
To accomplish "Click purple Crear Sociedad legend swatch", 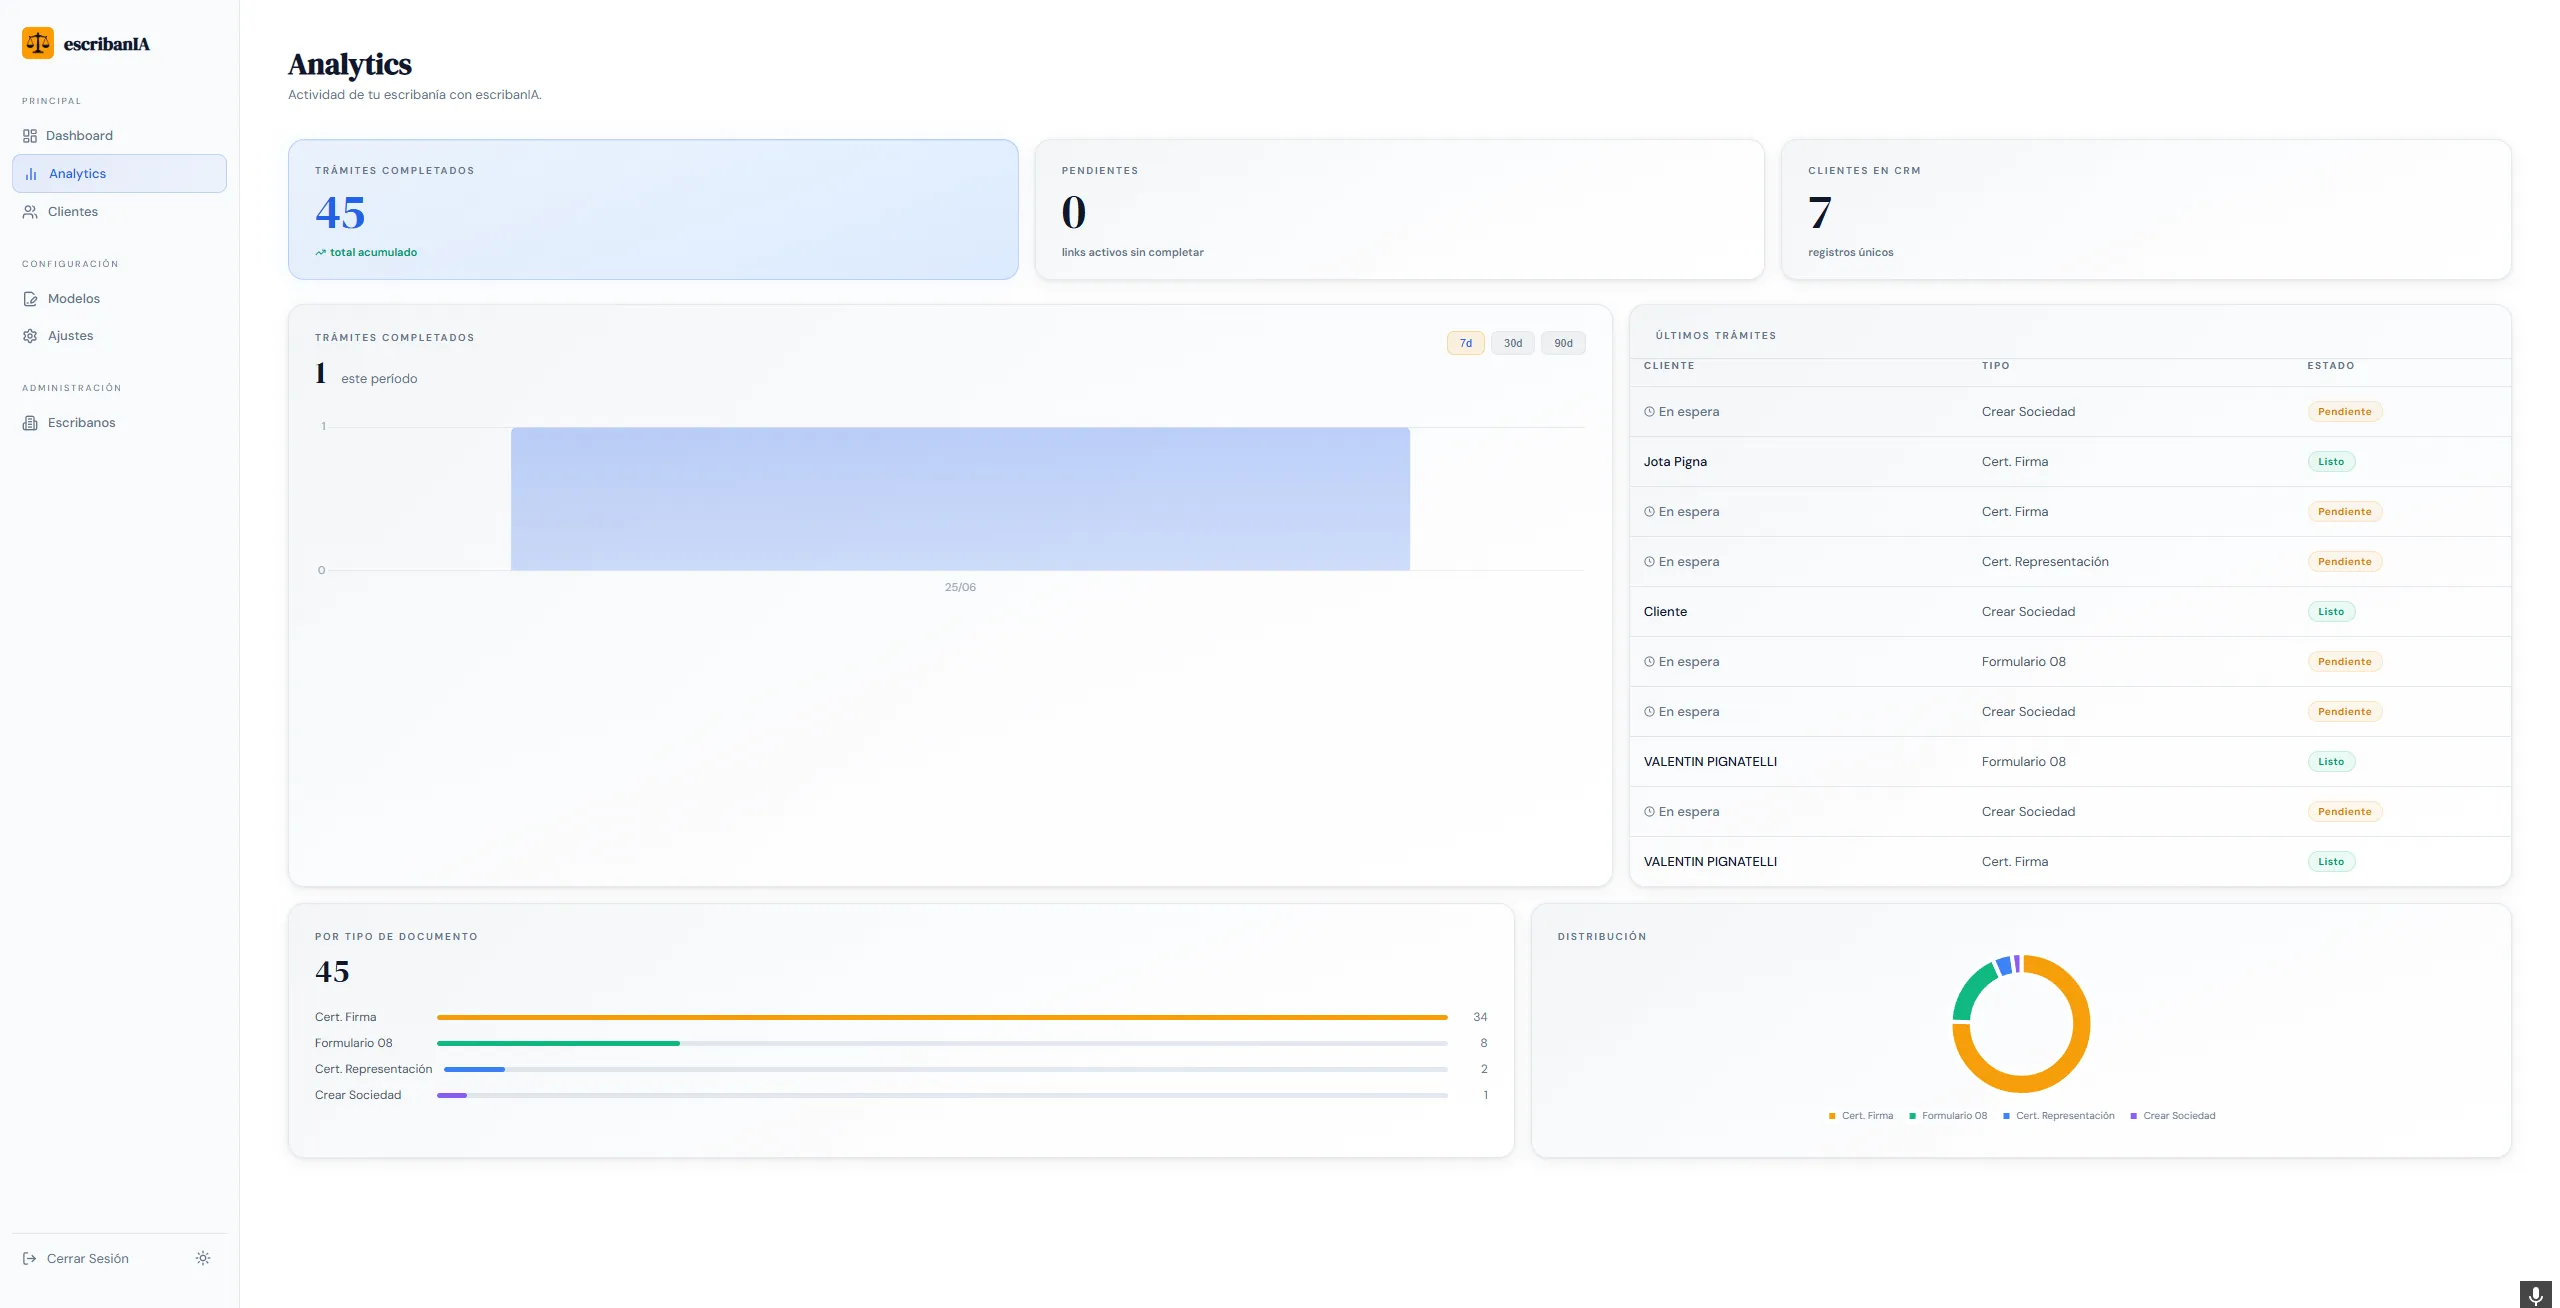I will pos(2134,1116).
